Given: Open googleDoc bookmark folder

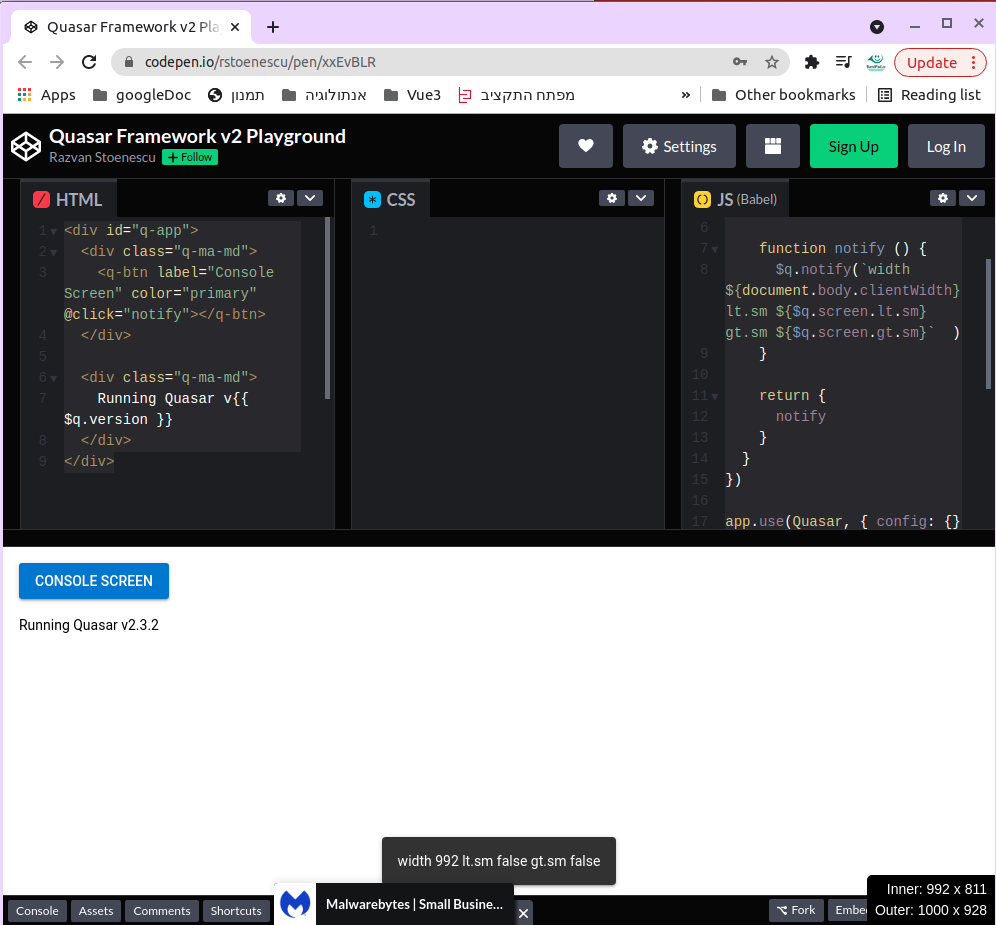Looking at the screenshot, I should (142, 95).
